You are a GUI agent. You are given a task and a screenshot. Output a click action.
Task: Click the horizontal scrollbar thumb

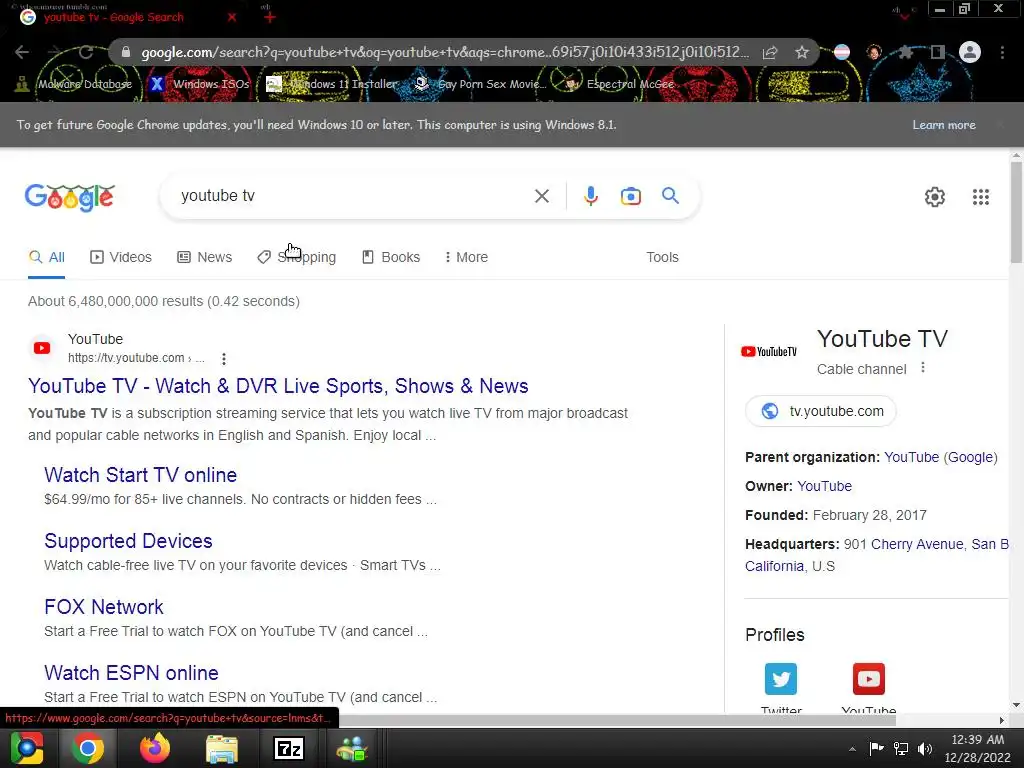tap(617, 720)
